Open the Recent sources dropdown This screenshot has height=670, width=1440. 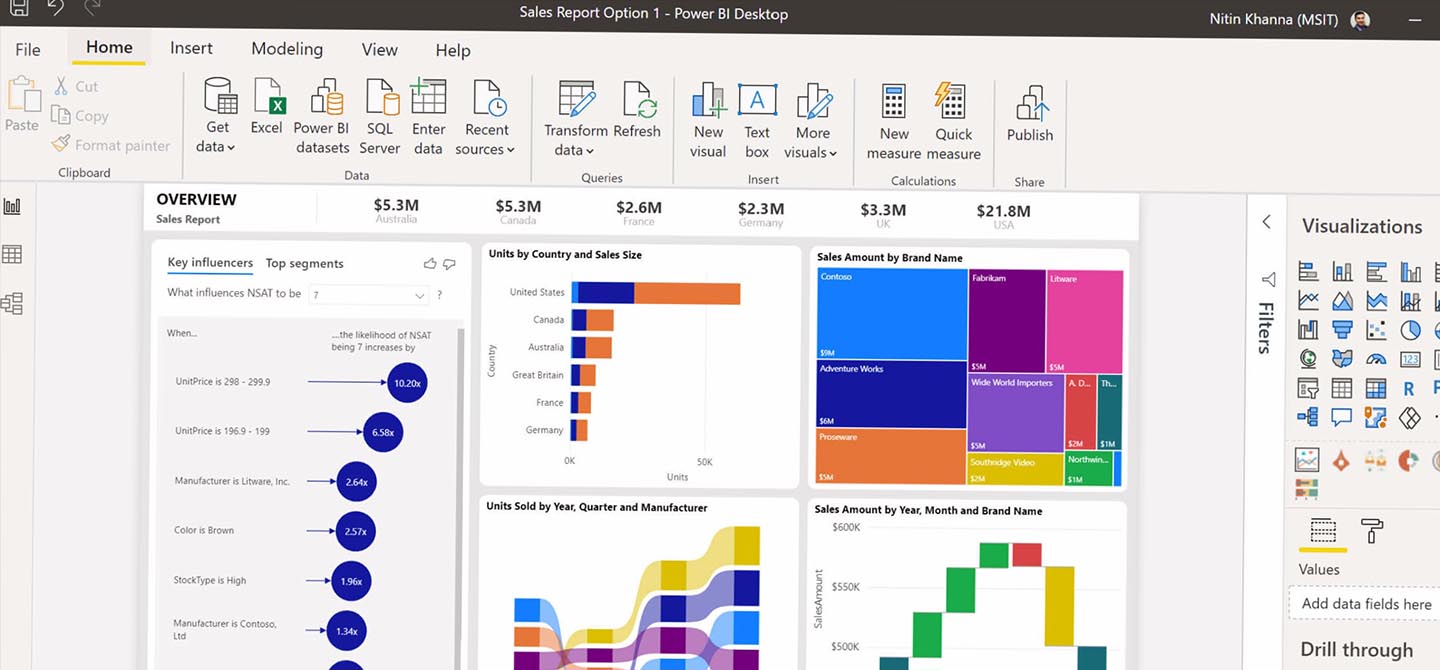(486, 116)
